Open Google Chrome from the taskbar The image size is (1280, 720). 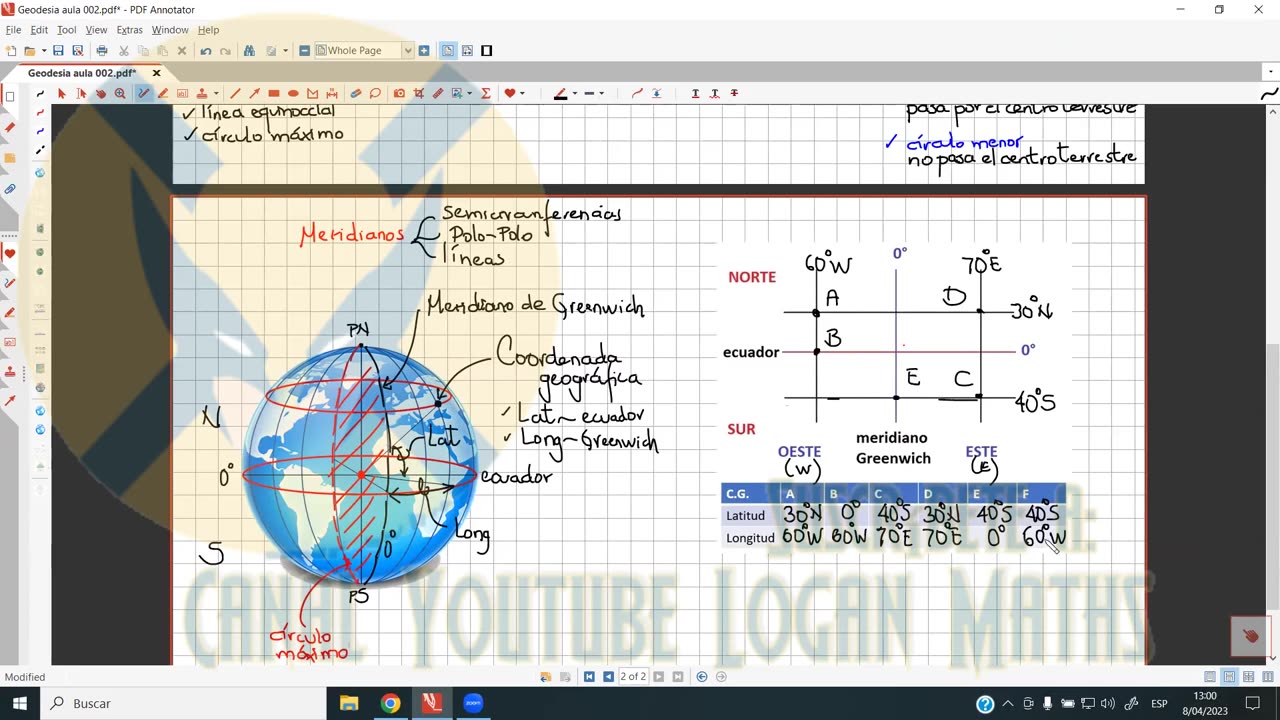point(390,703)
